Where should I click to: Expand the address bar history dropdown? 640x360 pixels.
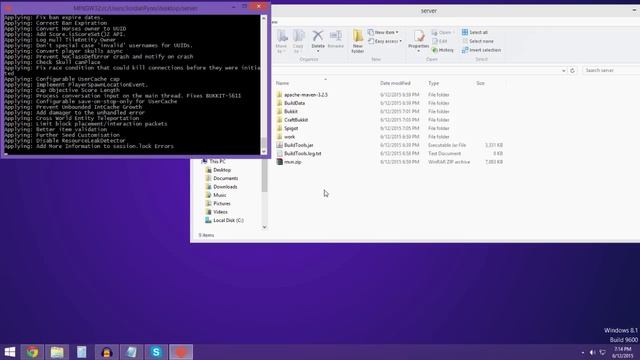pyautogui.click(x=564, y=71)
